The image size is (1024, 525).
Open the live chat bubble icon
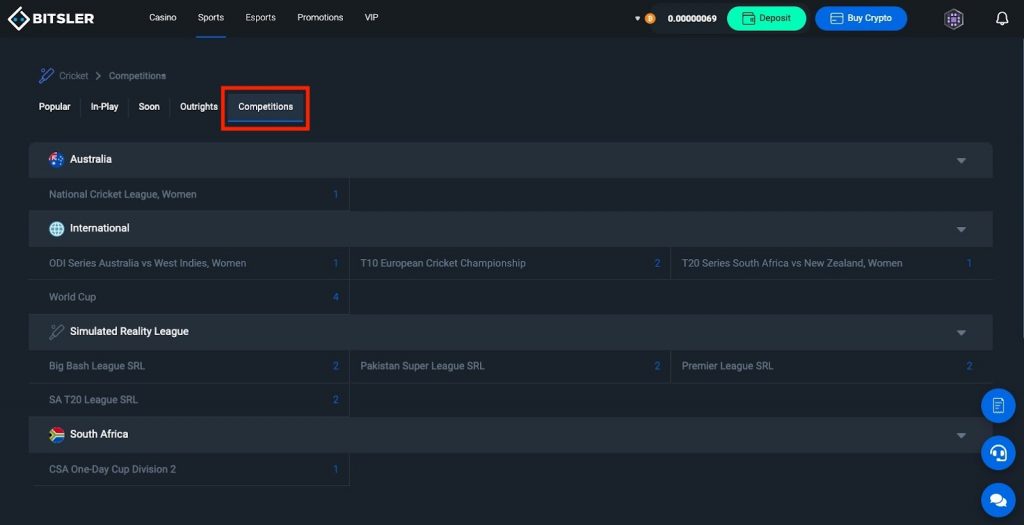(x=998, y=497)
